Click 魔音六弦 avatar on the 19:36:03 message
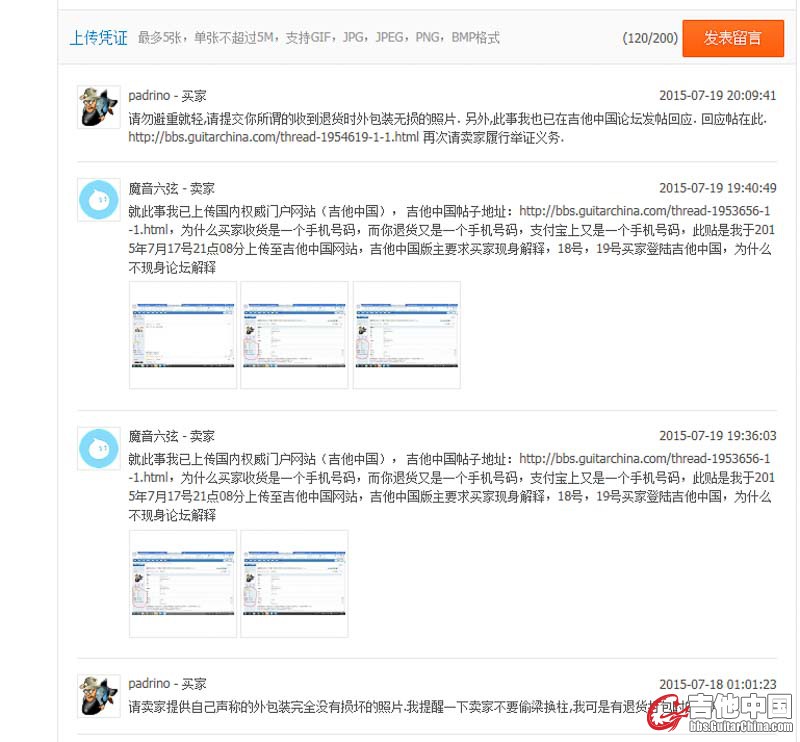The image size is (800, 742). pyautogui.click(x=99, y=448)
